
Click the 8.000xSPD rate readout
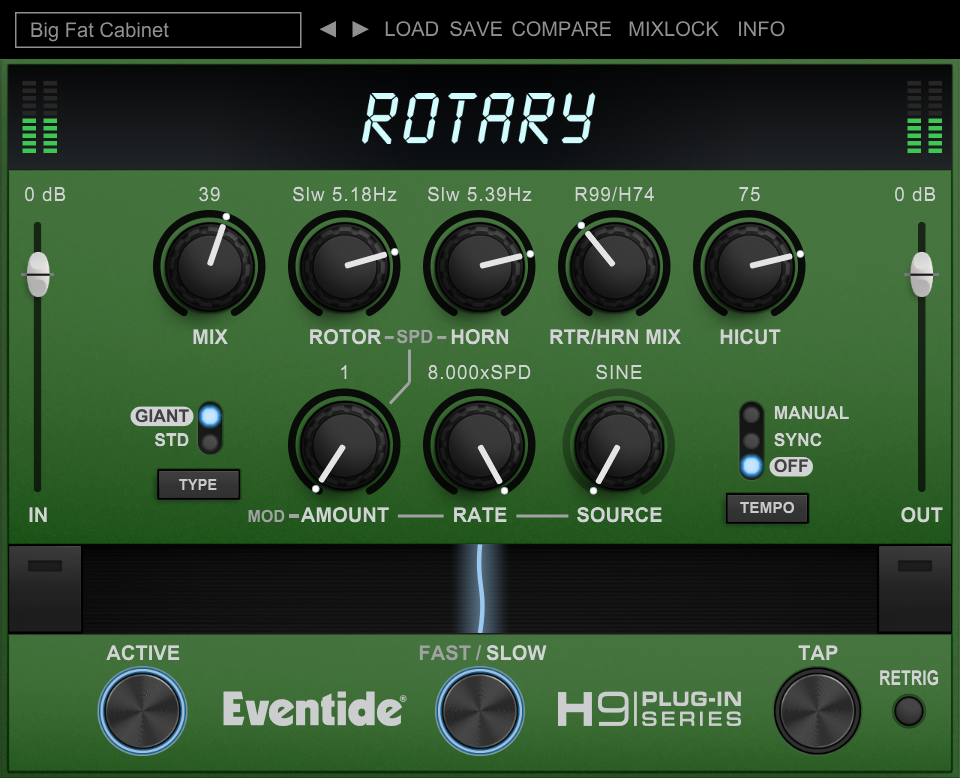pos(479,372)
